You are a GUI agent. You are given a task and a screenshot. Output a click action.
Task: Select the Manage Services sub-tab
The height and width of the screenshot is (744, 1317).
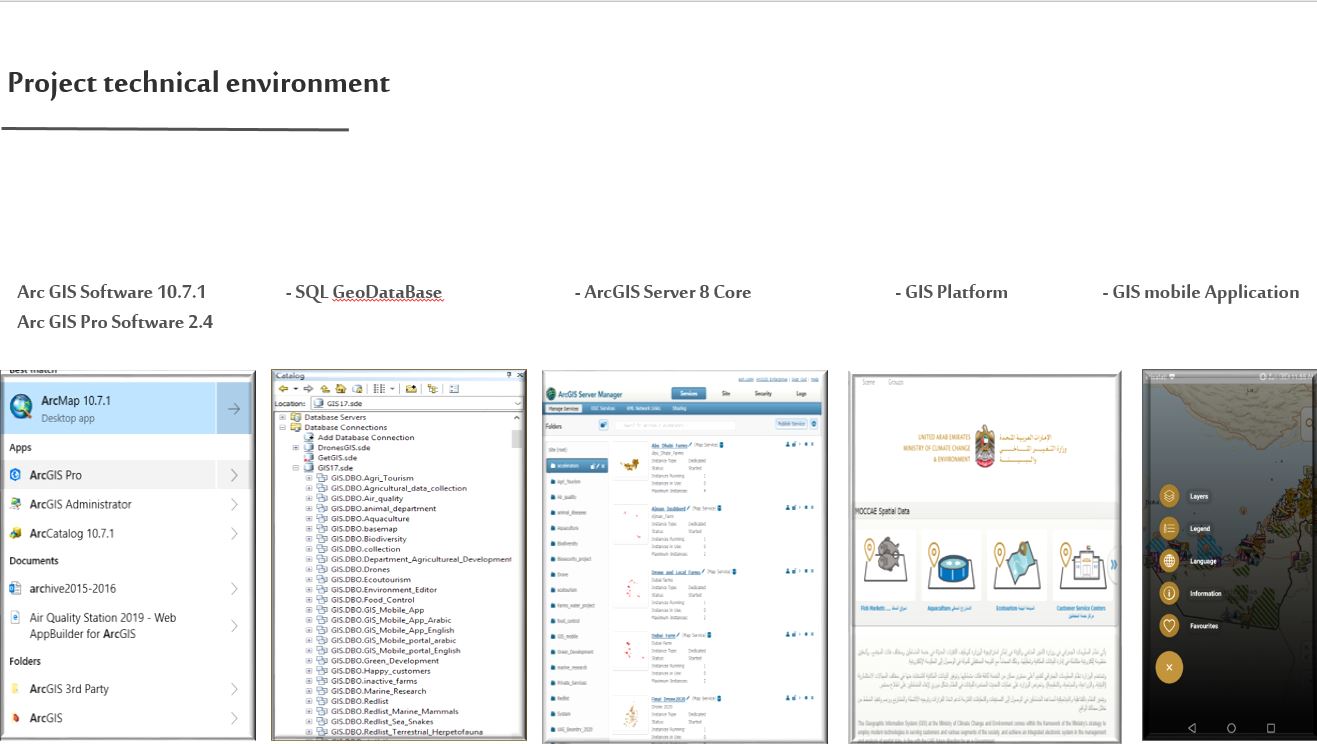(563, 408)
